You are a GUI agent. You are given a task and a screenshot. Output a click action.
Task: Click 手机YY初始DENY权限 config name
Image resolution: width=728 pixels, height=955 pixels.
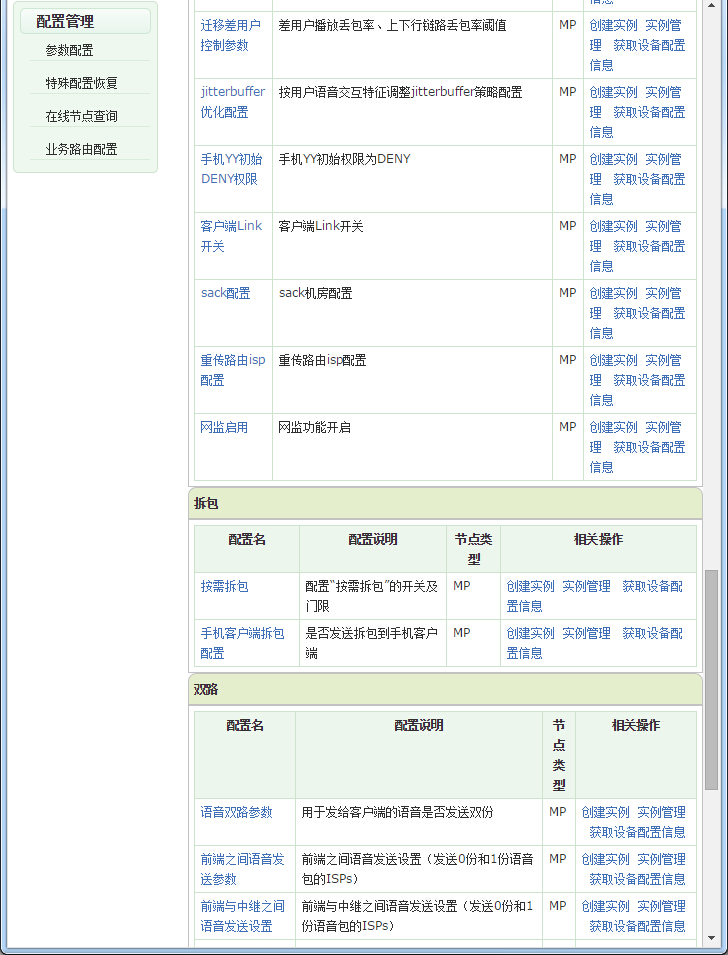pyautogui.click(x=231, y=169)
